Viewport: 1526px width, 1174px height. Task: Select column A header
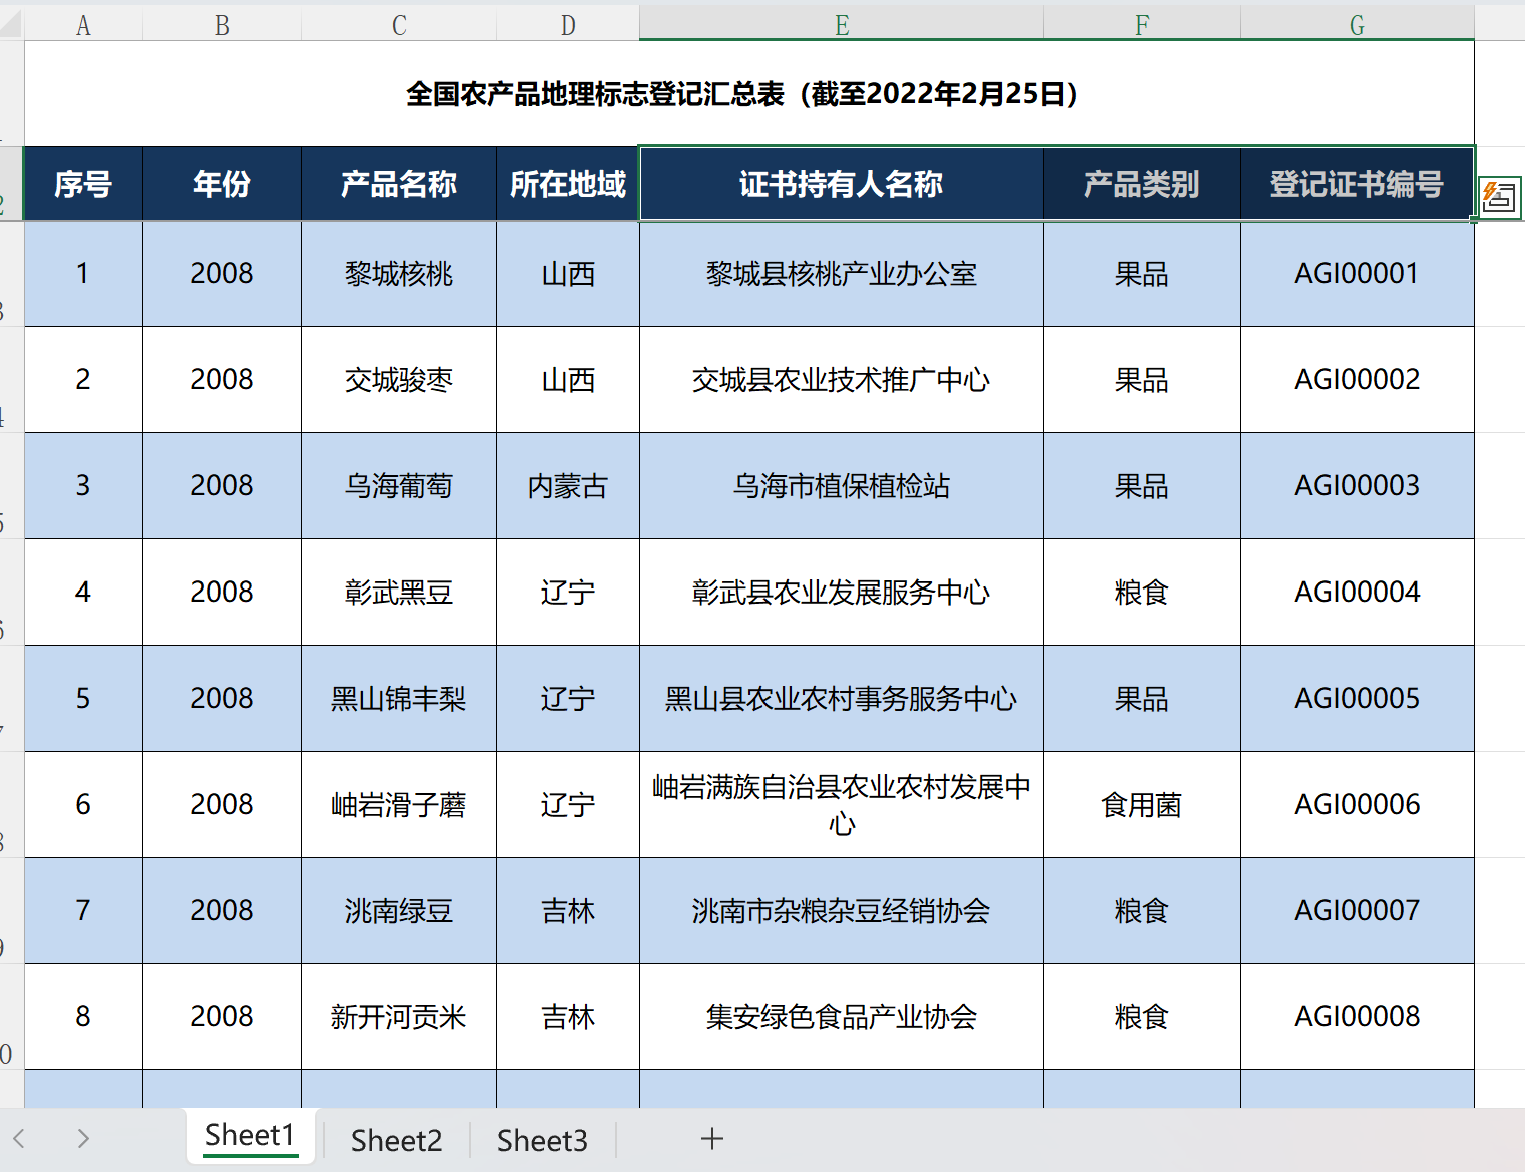tap(83, 25)
